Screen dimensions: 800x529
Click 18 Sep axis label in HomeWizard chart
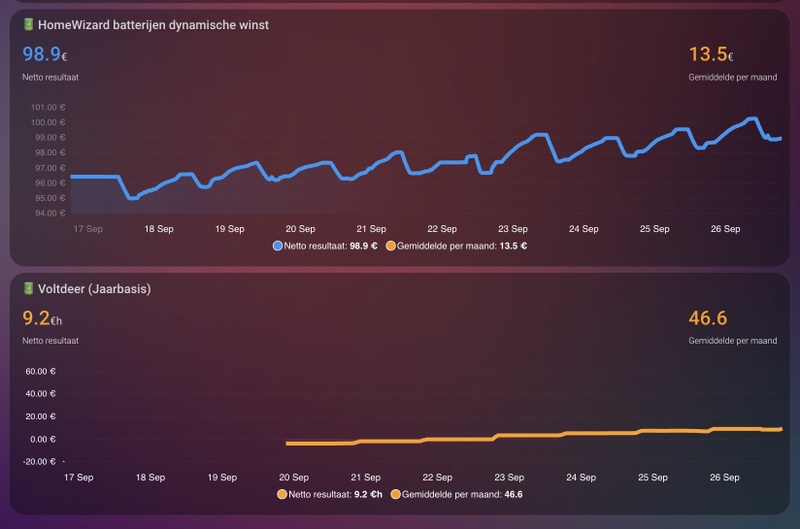click(159, 229)
